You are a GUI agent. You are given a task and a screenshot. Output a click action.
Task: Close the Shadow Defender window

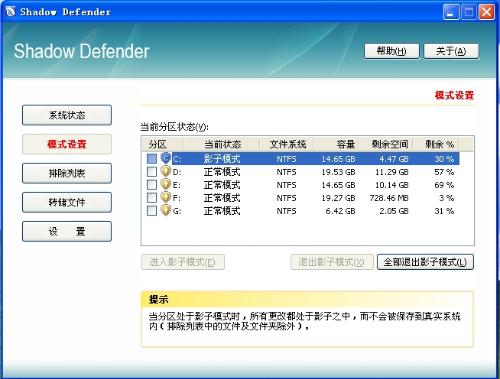[x=487, y=12]
